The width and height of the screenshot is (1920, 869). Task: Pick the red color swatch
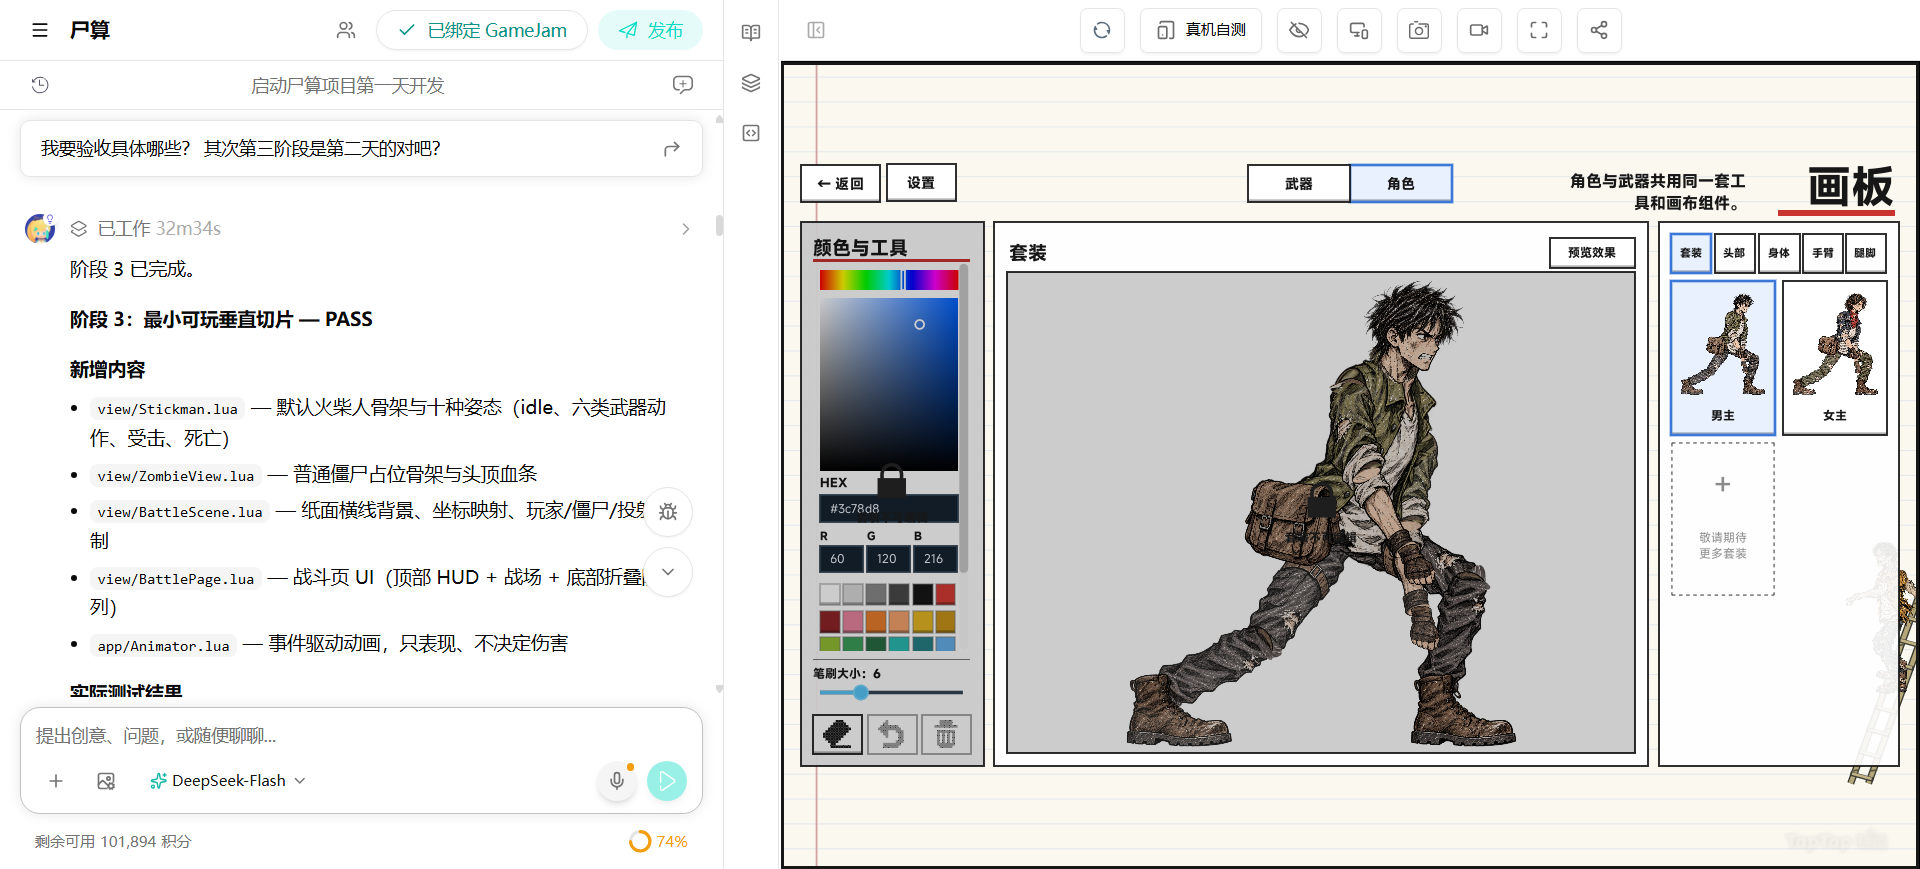click(945, 594)
